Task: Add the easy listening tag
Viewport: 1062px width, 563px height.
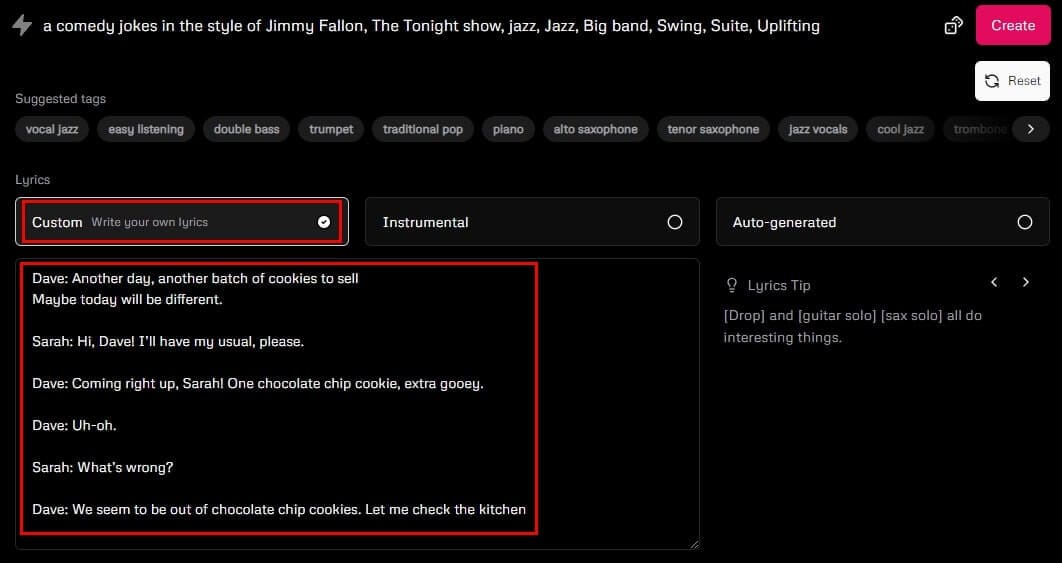Action: pos(146,129)
